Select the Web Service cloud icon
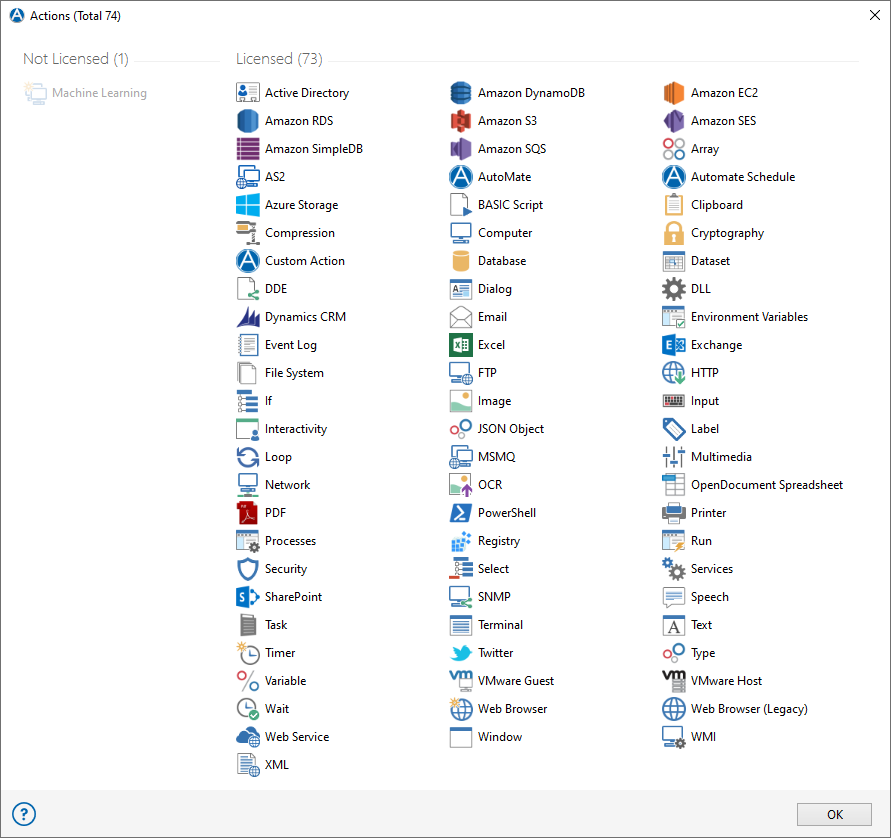This screenshot has height=838, width=891. (x=248, y=736)
